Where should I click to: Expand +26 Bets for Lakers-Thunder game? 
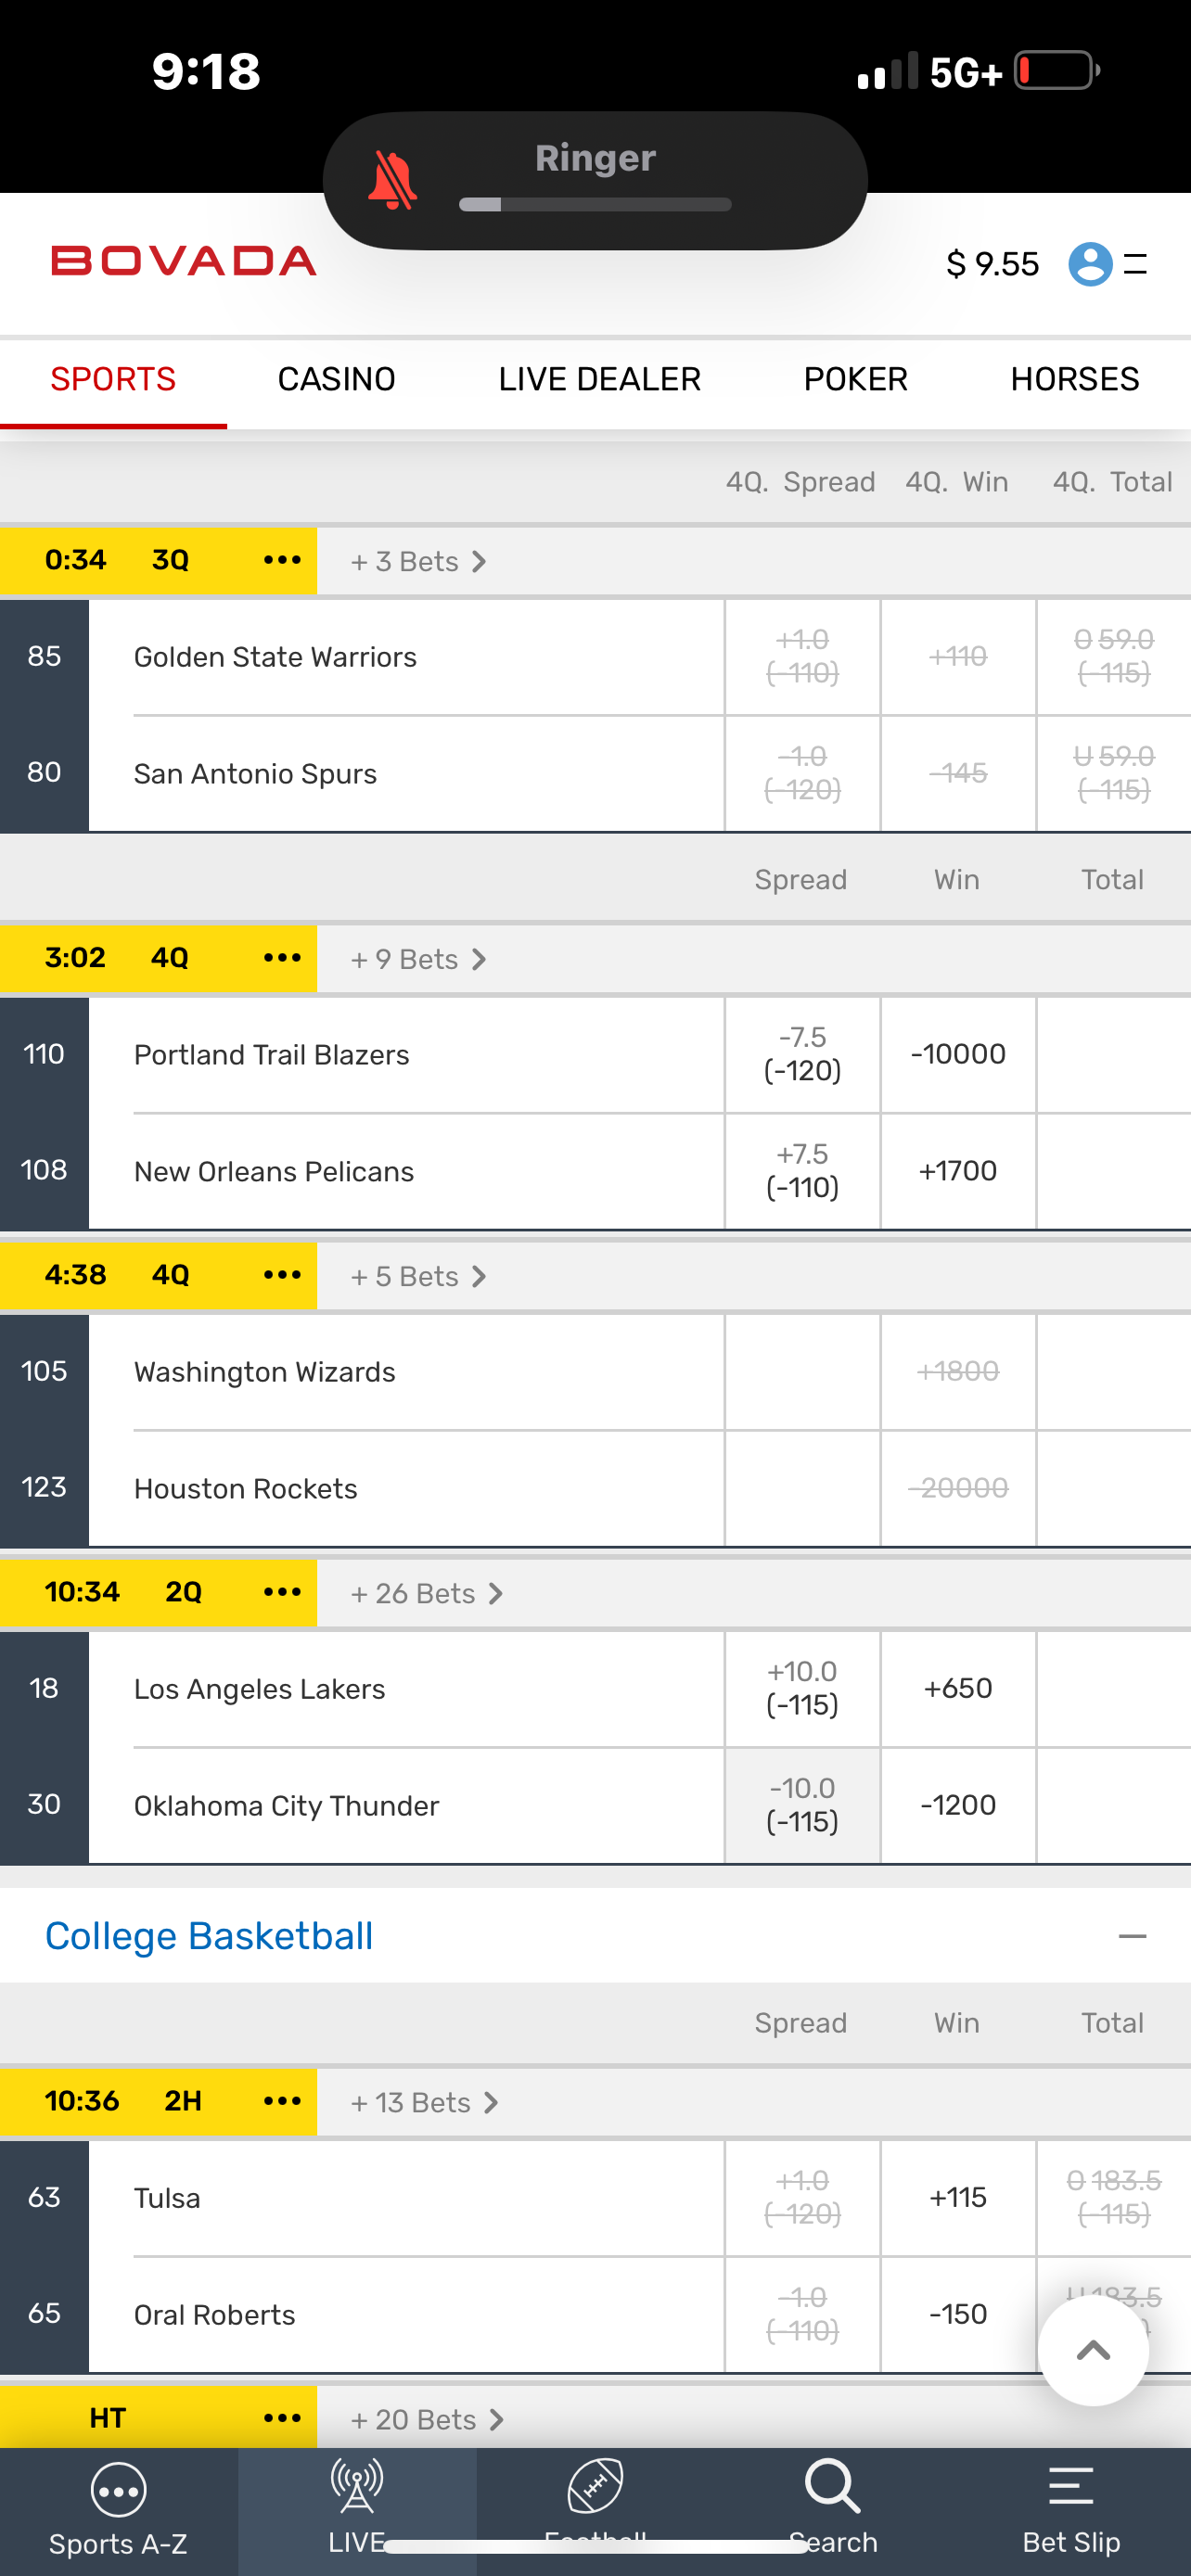click(x=427, y=1593)
